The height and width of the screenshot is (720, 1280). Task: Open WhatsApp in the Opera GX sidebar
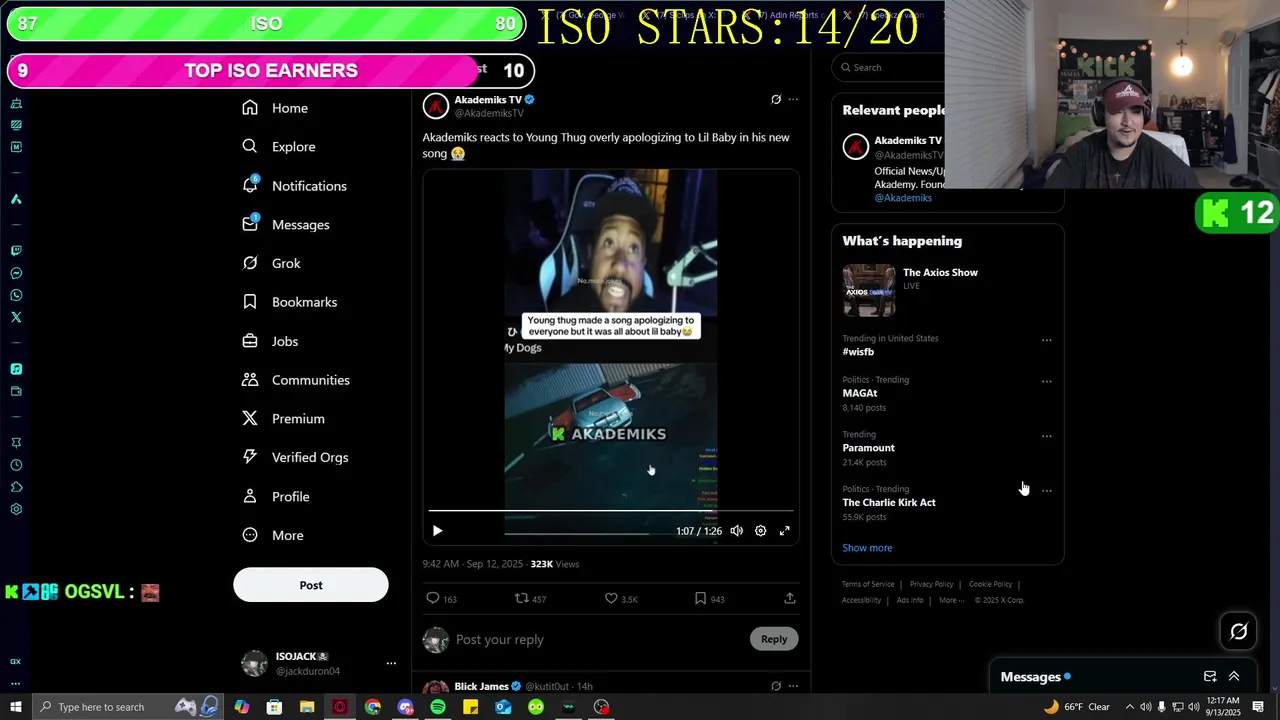[16, 295]
